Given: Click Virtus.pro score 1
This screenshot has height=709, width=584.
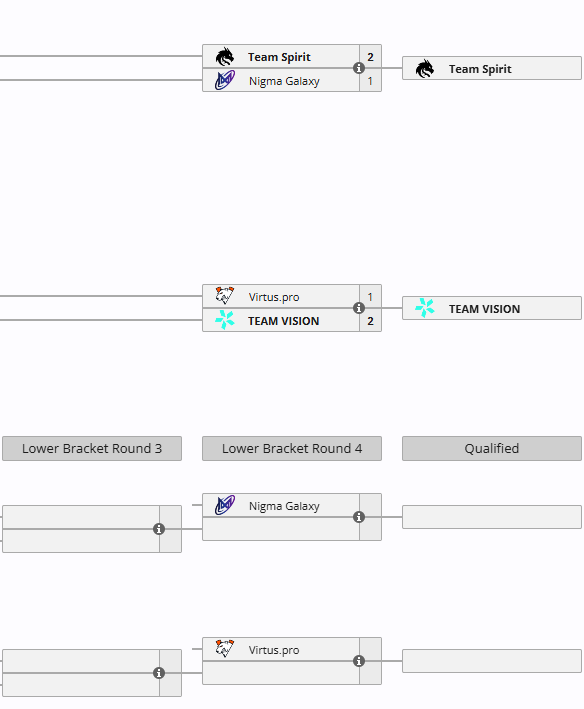Looking at the screenshot, I should click(x=370, y=297).
